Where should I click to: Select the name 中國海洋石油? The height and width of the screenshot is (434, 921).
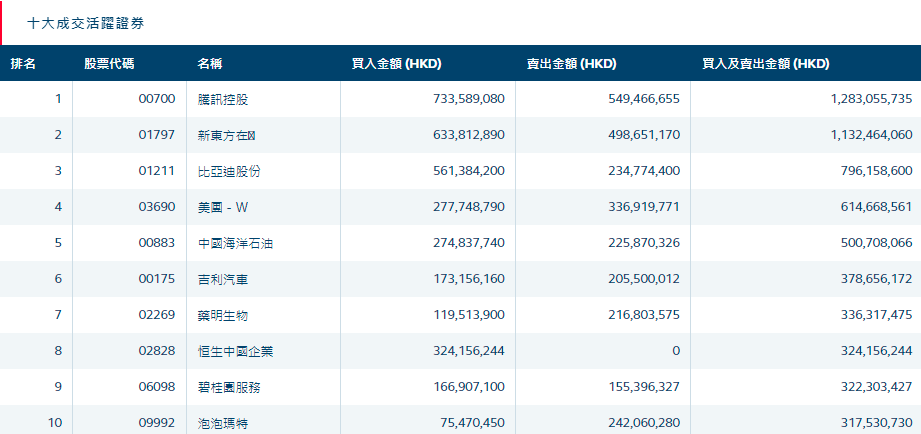click(236, 243)
